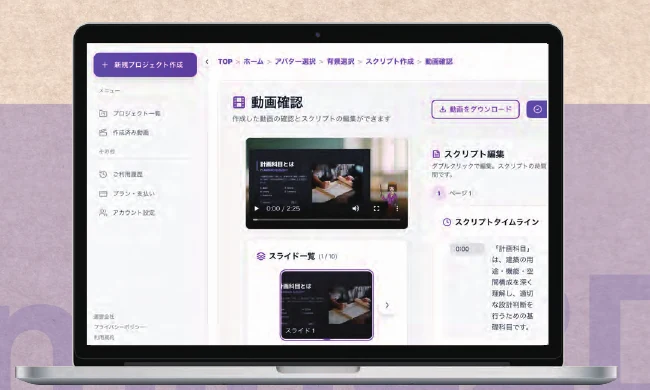Click the film icon next to 動画確認 heading
This screenshot has width=650, height=390.
pos(239,102)
